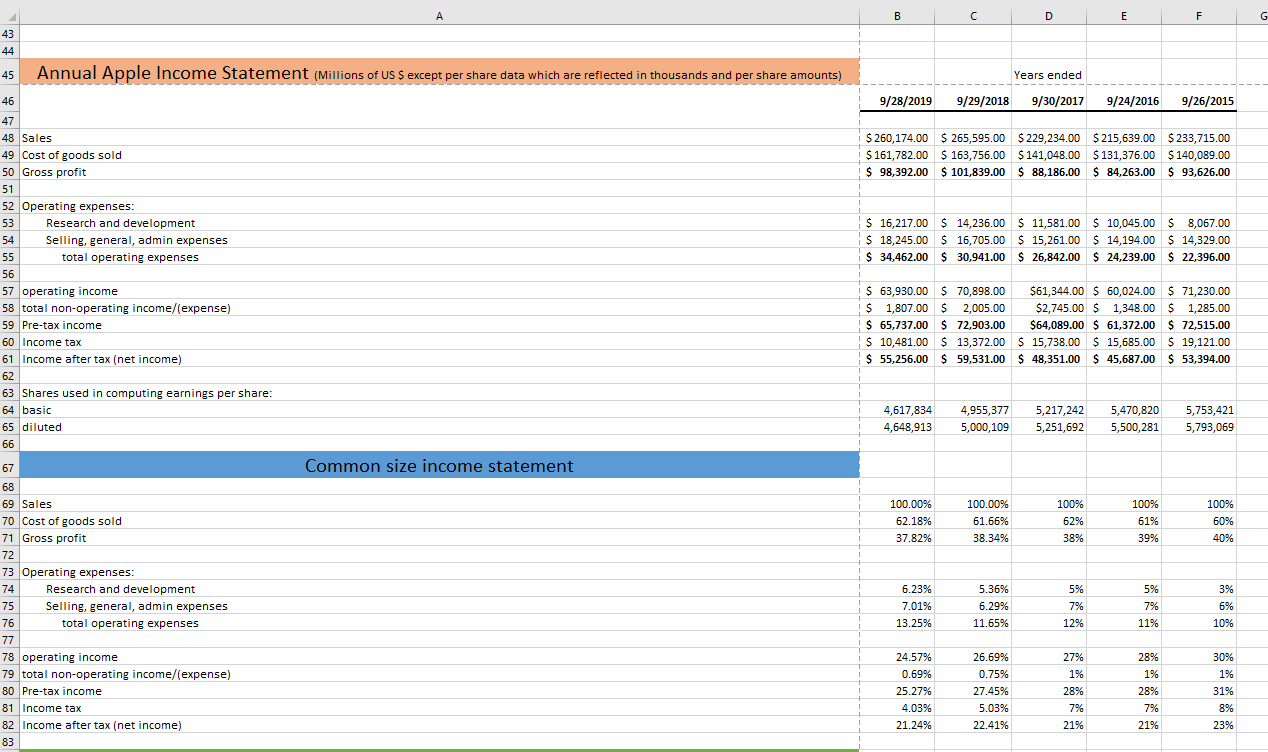The width and height of the screenshot is (1268, 752).
Task: Select column D header
Action: (1048, 15)
